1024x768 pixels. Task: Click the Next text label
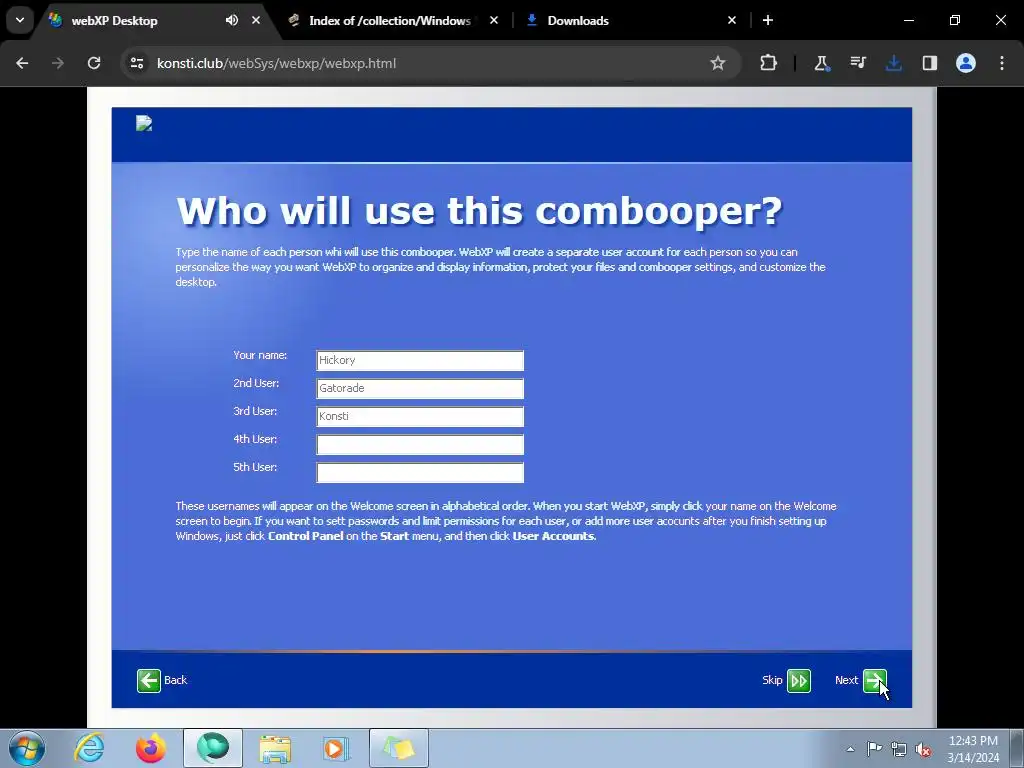846,680
